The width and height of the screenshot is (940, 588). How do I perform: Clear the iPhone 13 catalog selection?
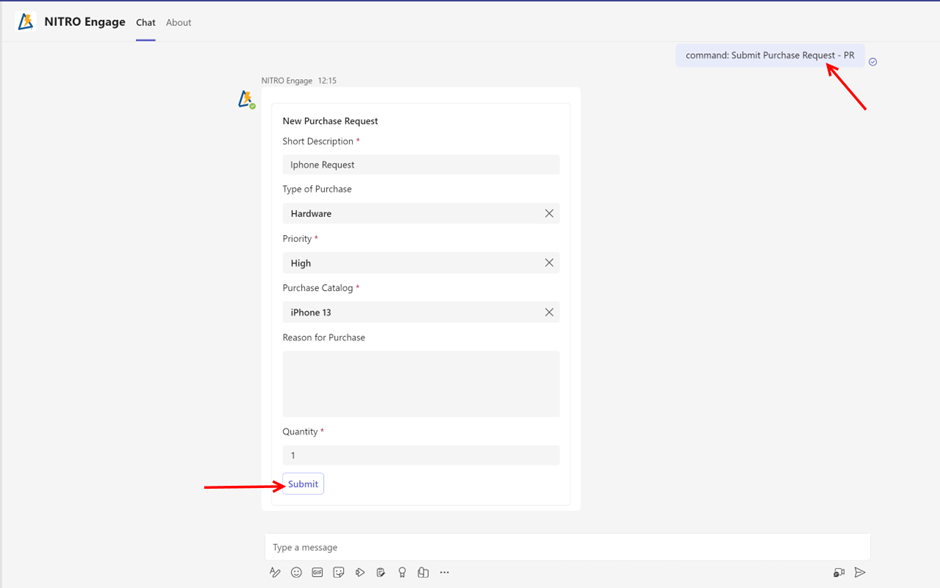coord(549,312)
